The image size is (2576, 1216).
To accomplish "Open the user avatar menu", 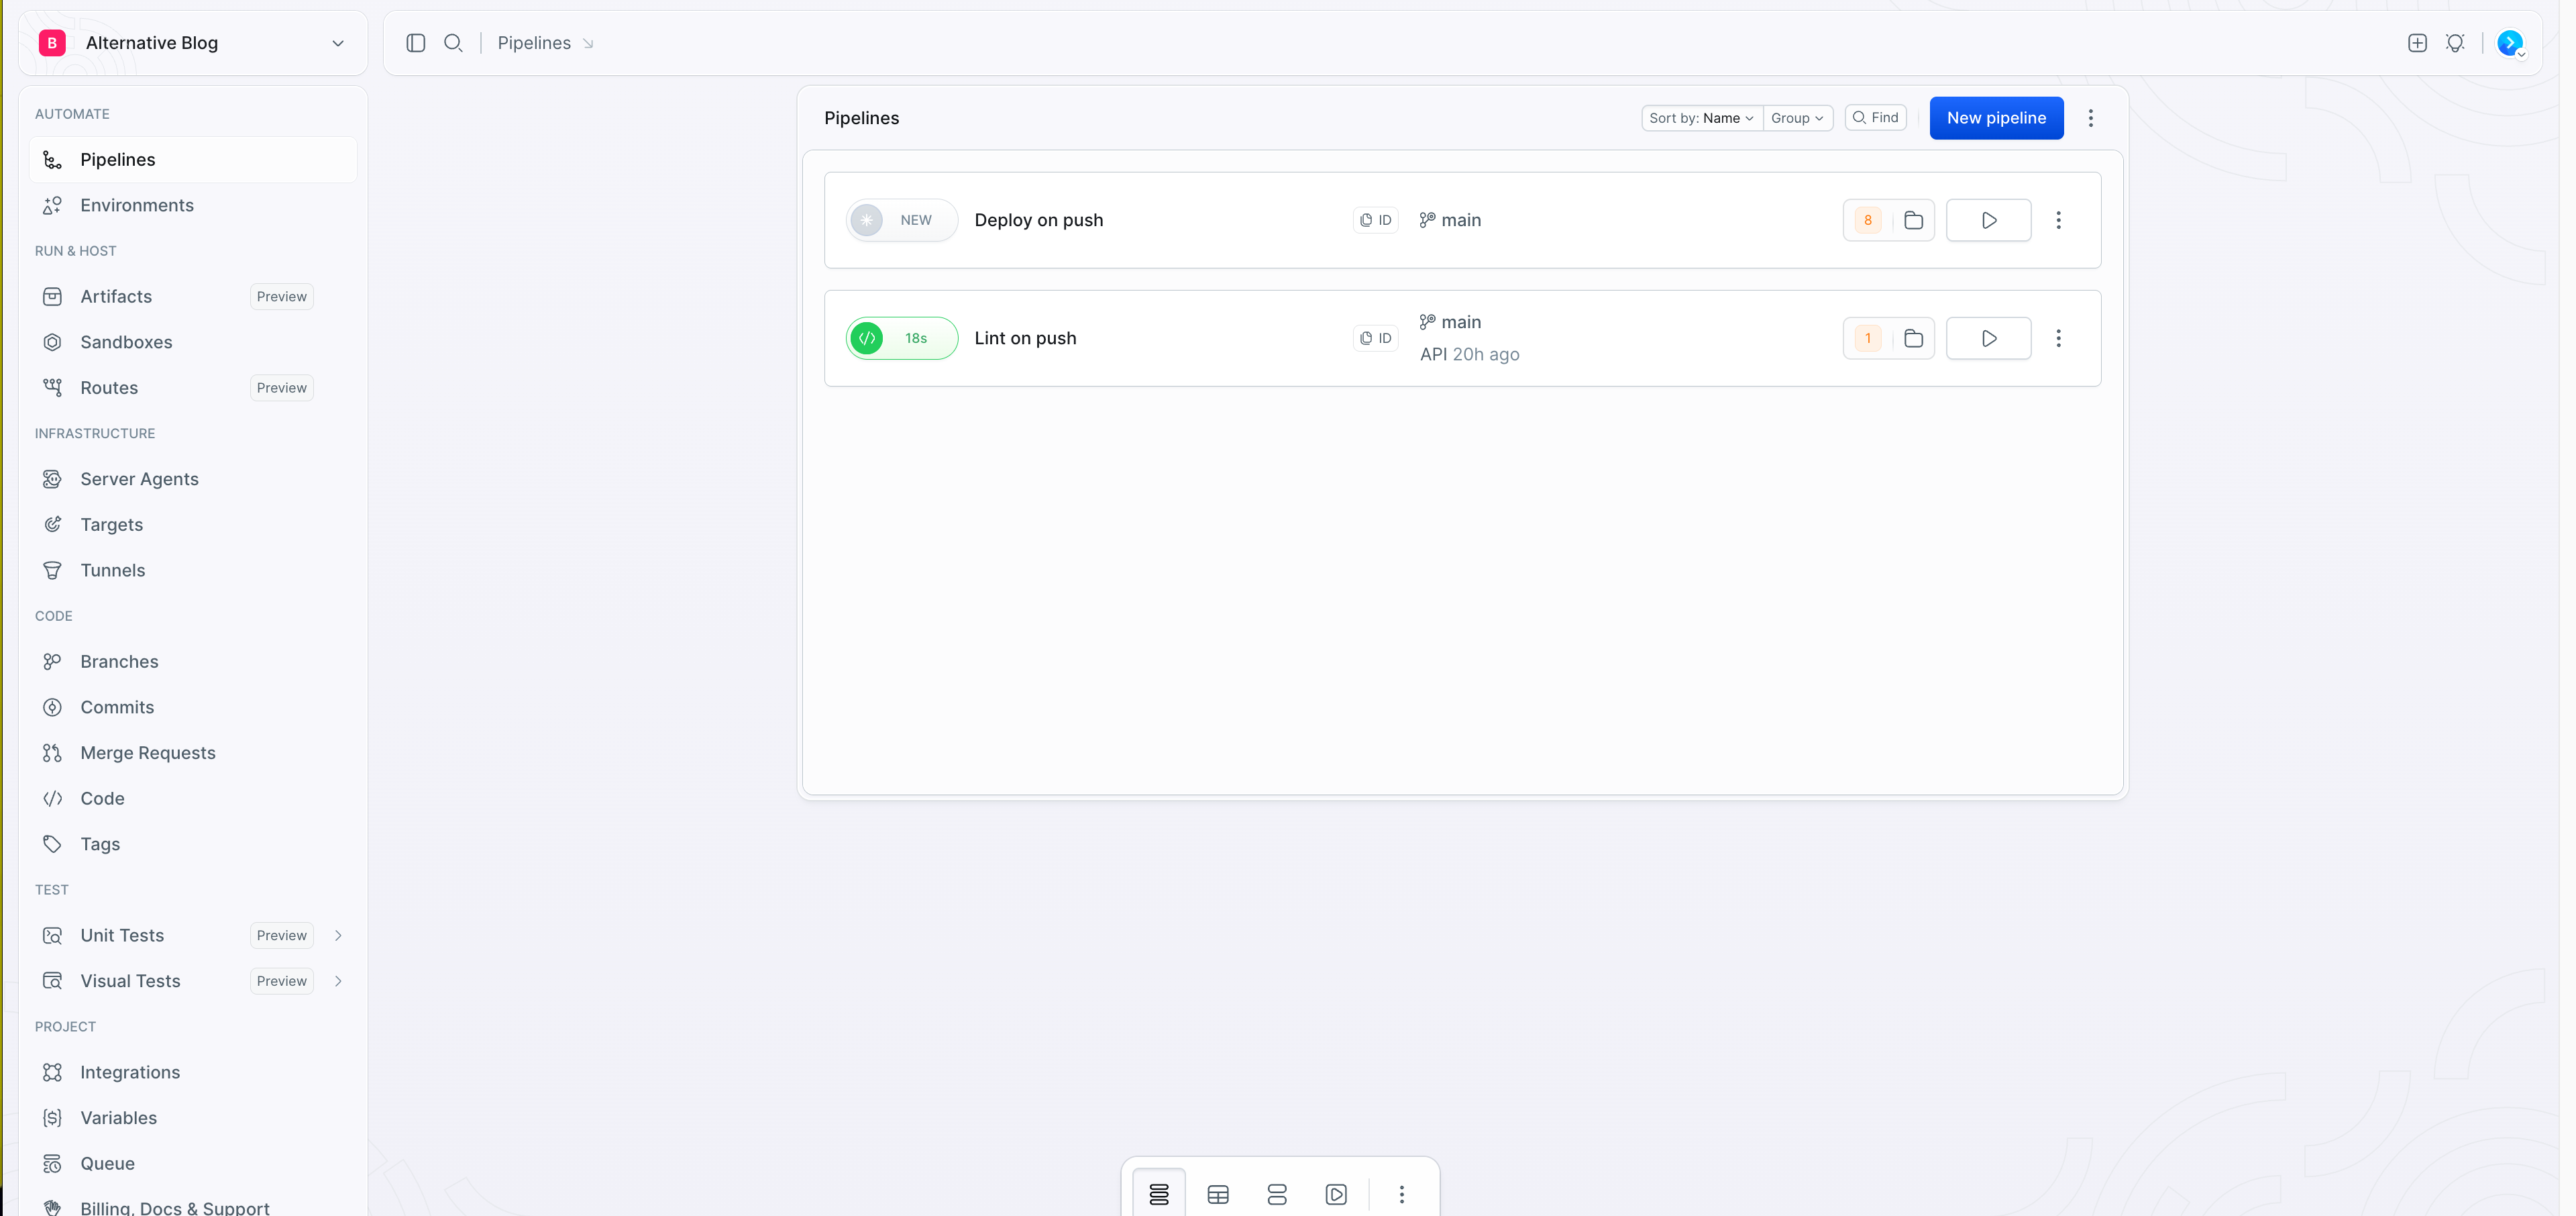I will [x=2510, y=43].
